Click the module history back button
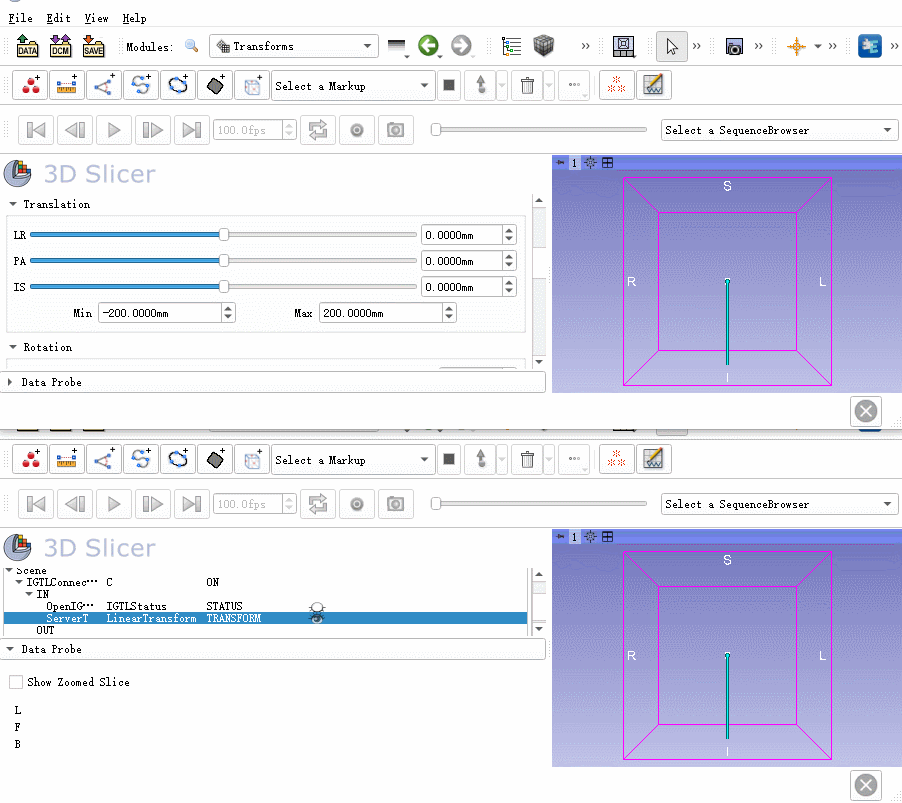 429,44
